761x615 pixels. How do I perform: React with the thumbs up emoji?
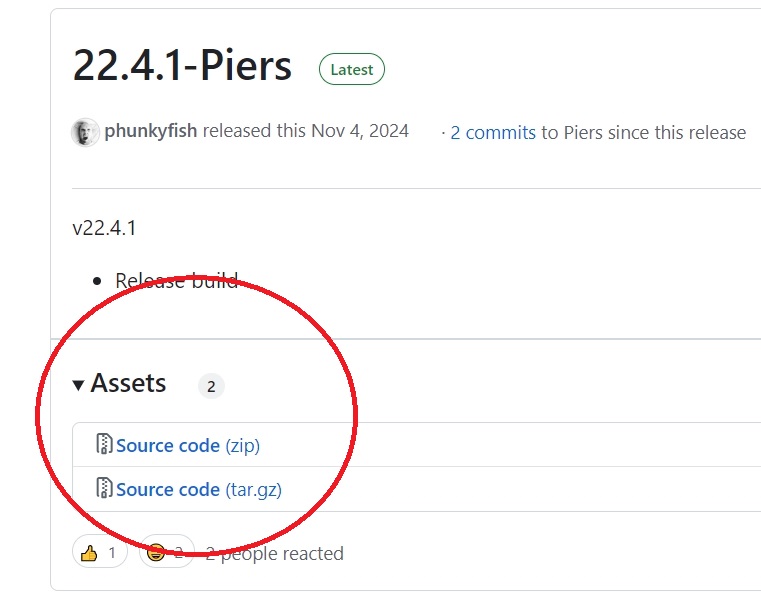point(99,552)
